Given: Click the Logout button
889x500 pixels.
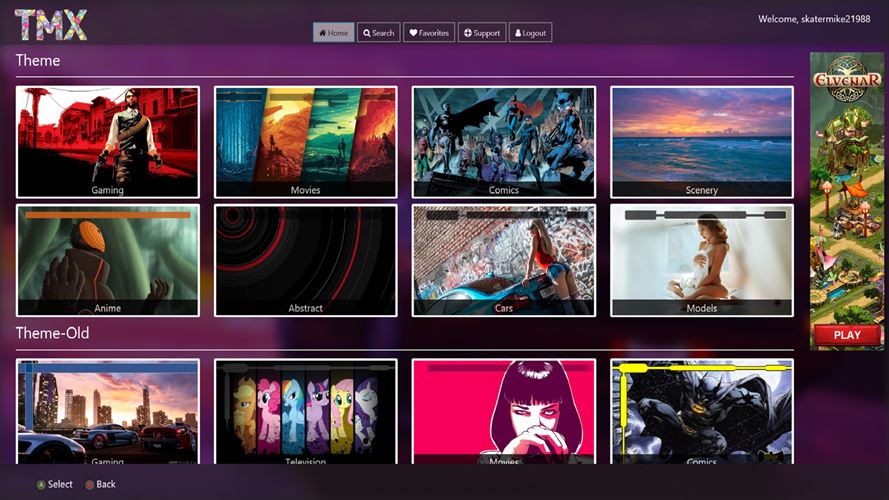Looking at the screenshot, I should click(x=530, y=33).
